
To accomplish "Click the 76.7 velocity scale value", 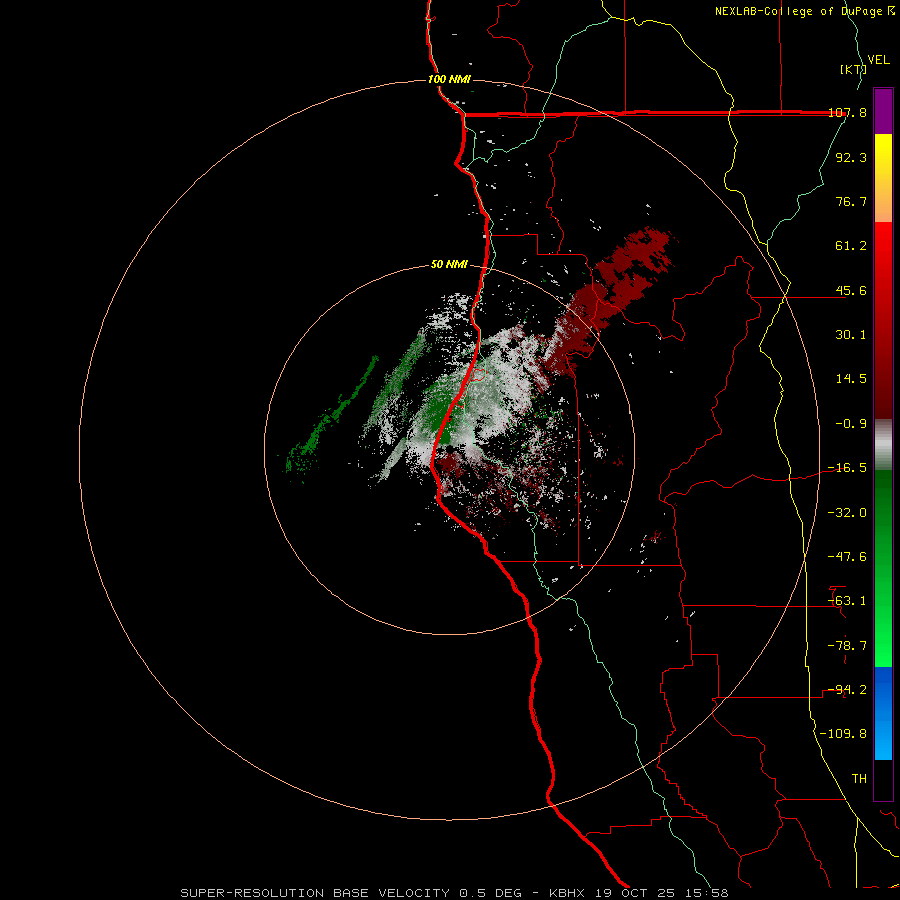I will (x=851, y=201).
